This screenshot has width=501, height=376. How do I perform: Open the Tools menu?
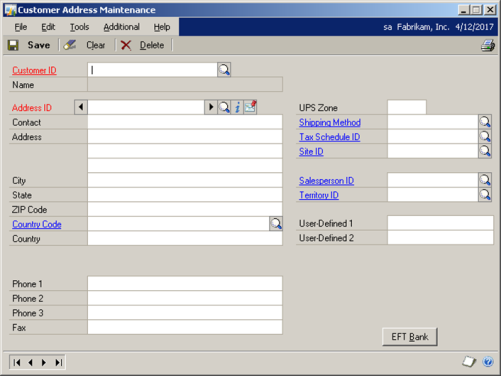(79, 27)
